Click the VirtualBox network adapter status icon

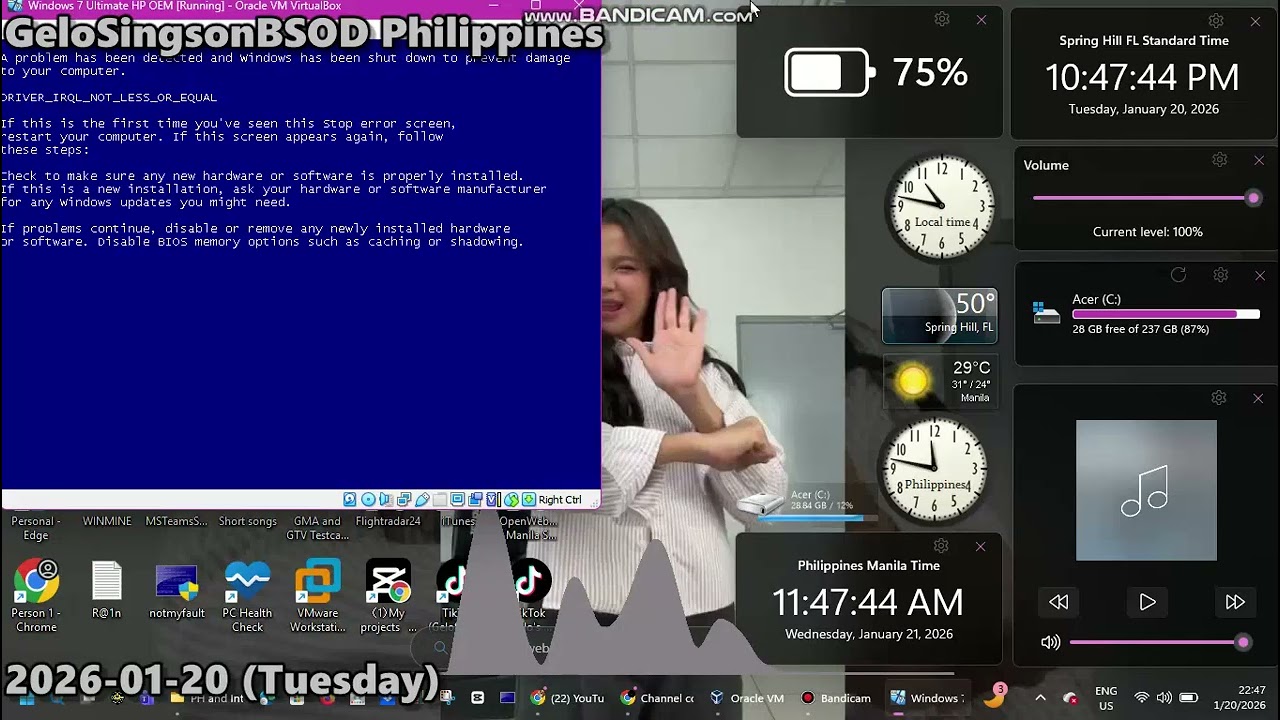404,499
